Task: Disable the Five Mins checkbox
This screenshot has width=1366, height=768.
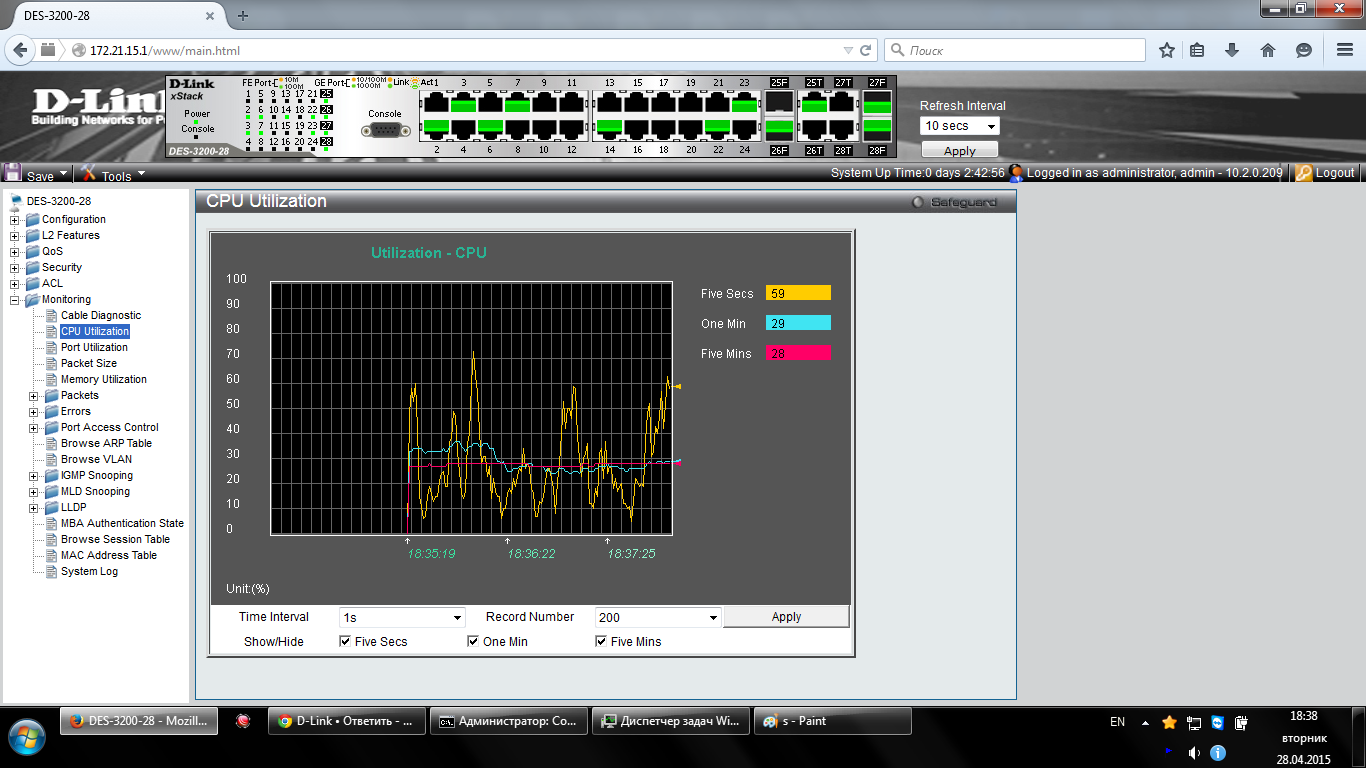Action: tap(601, 642)
